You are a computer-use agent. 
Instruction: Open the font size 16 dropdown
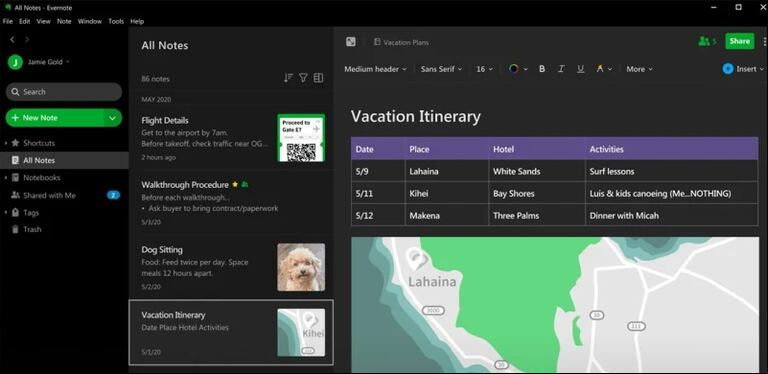click(x=484, y=69)
